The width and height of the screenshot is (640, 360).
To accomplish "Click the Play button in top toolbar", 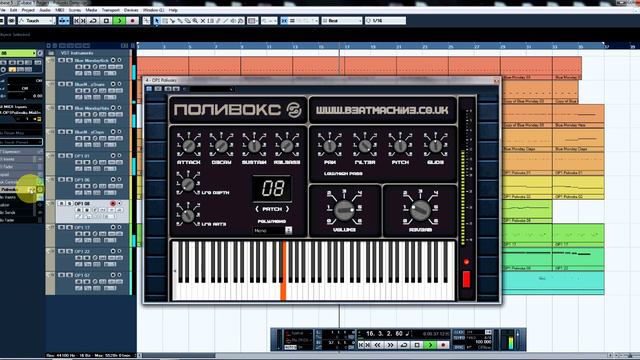I will tap(120, 20).
